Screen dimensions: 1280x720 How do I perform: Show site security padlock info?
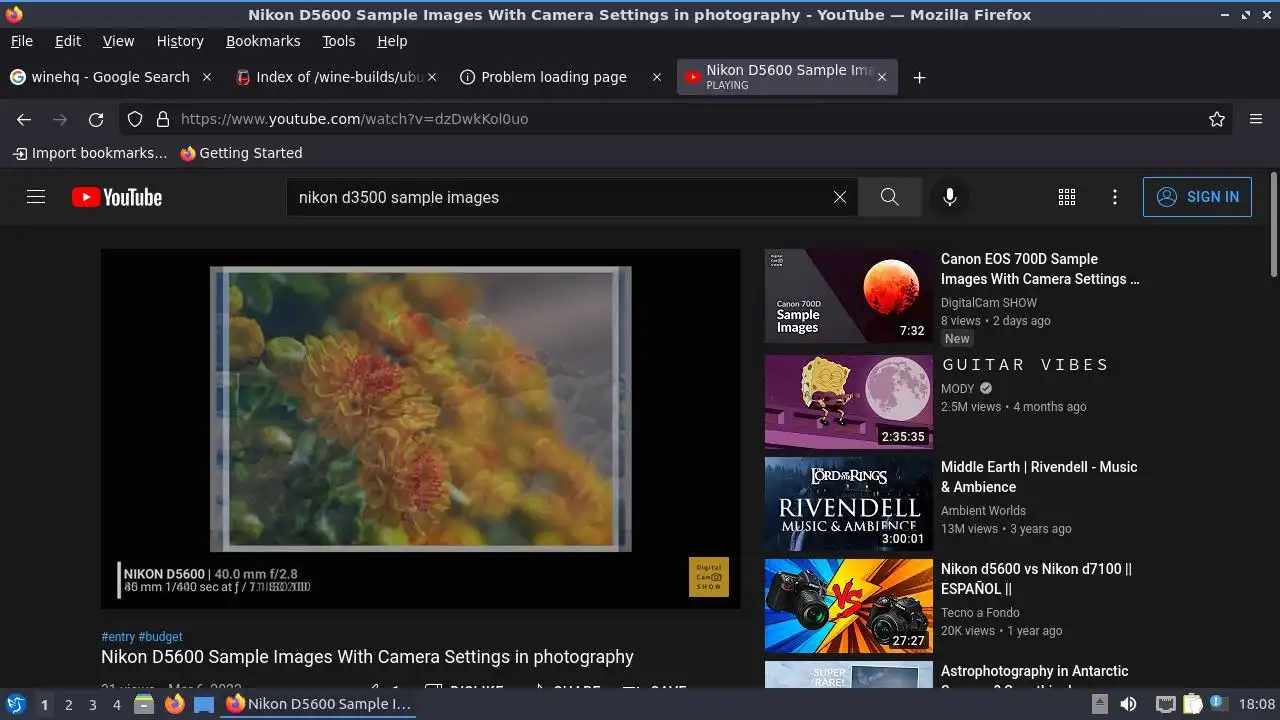[163, 119]
